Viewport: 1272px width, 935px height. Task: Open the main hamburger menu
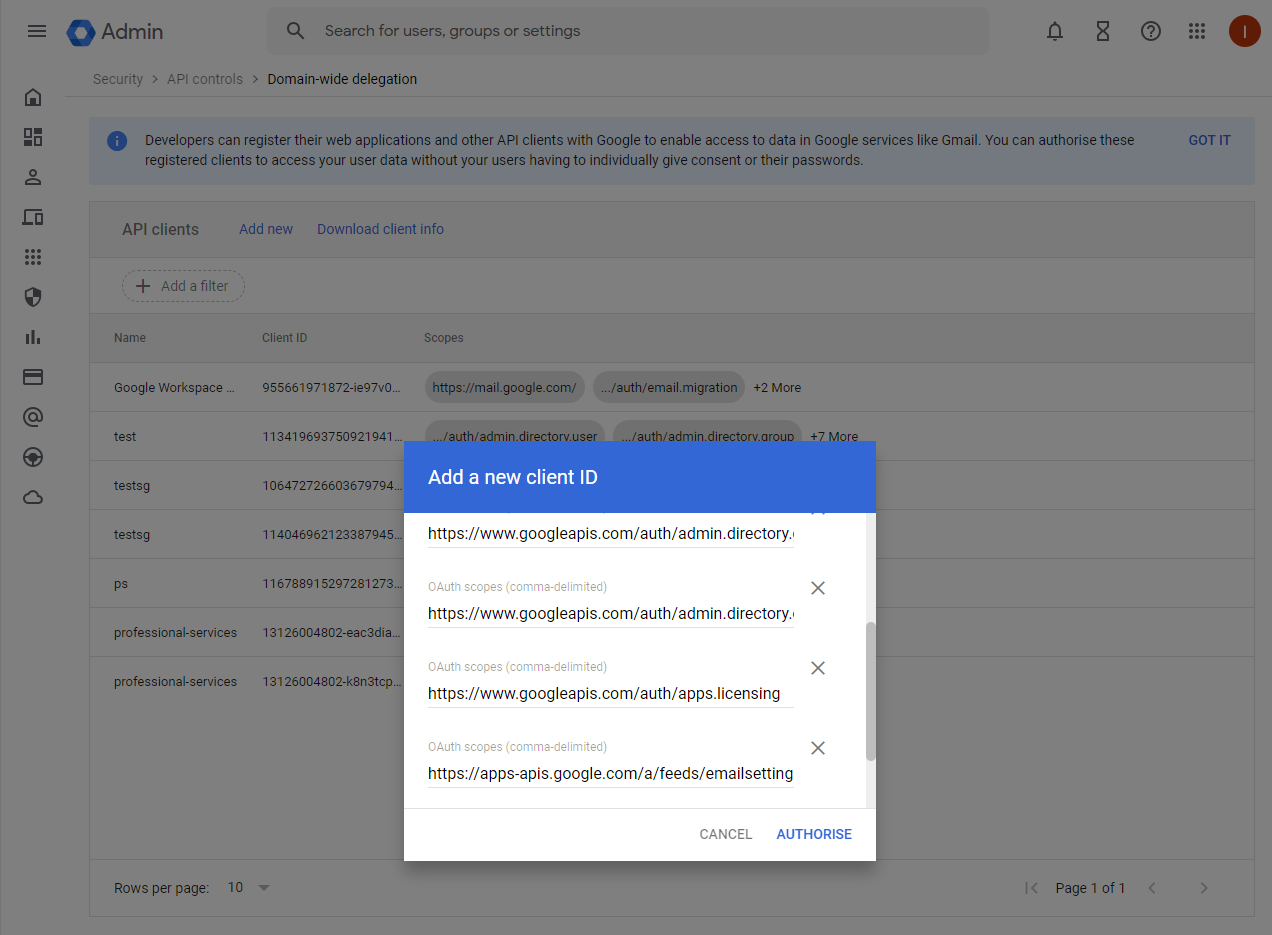pyautogui.click(x=37, y=31)
